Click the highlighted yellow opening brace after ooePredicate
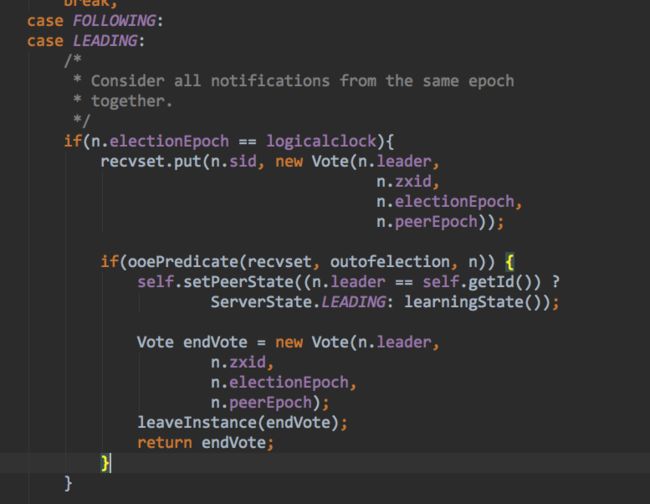The height and width of the screenshot is (504, 650). (510, 262)
